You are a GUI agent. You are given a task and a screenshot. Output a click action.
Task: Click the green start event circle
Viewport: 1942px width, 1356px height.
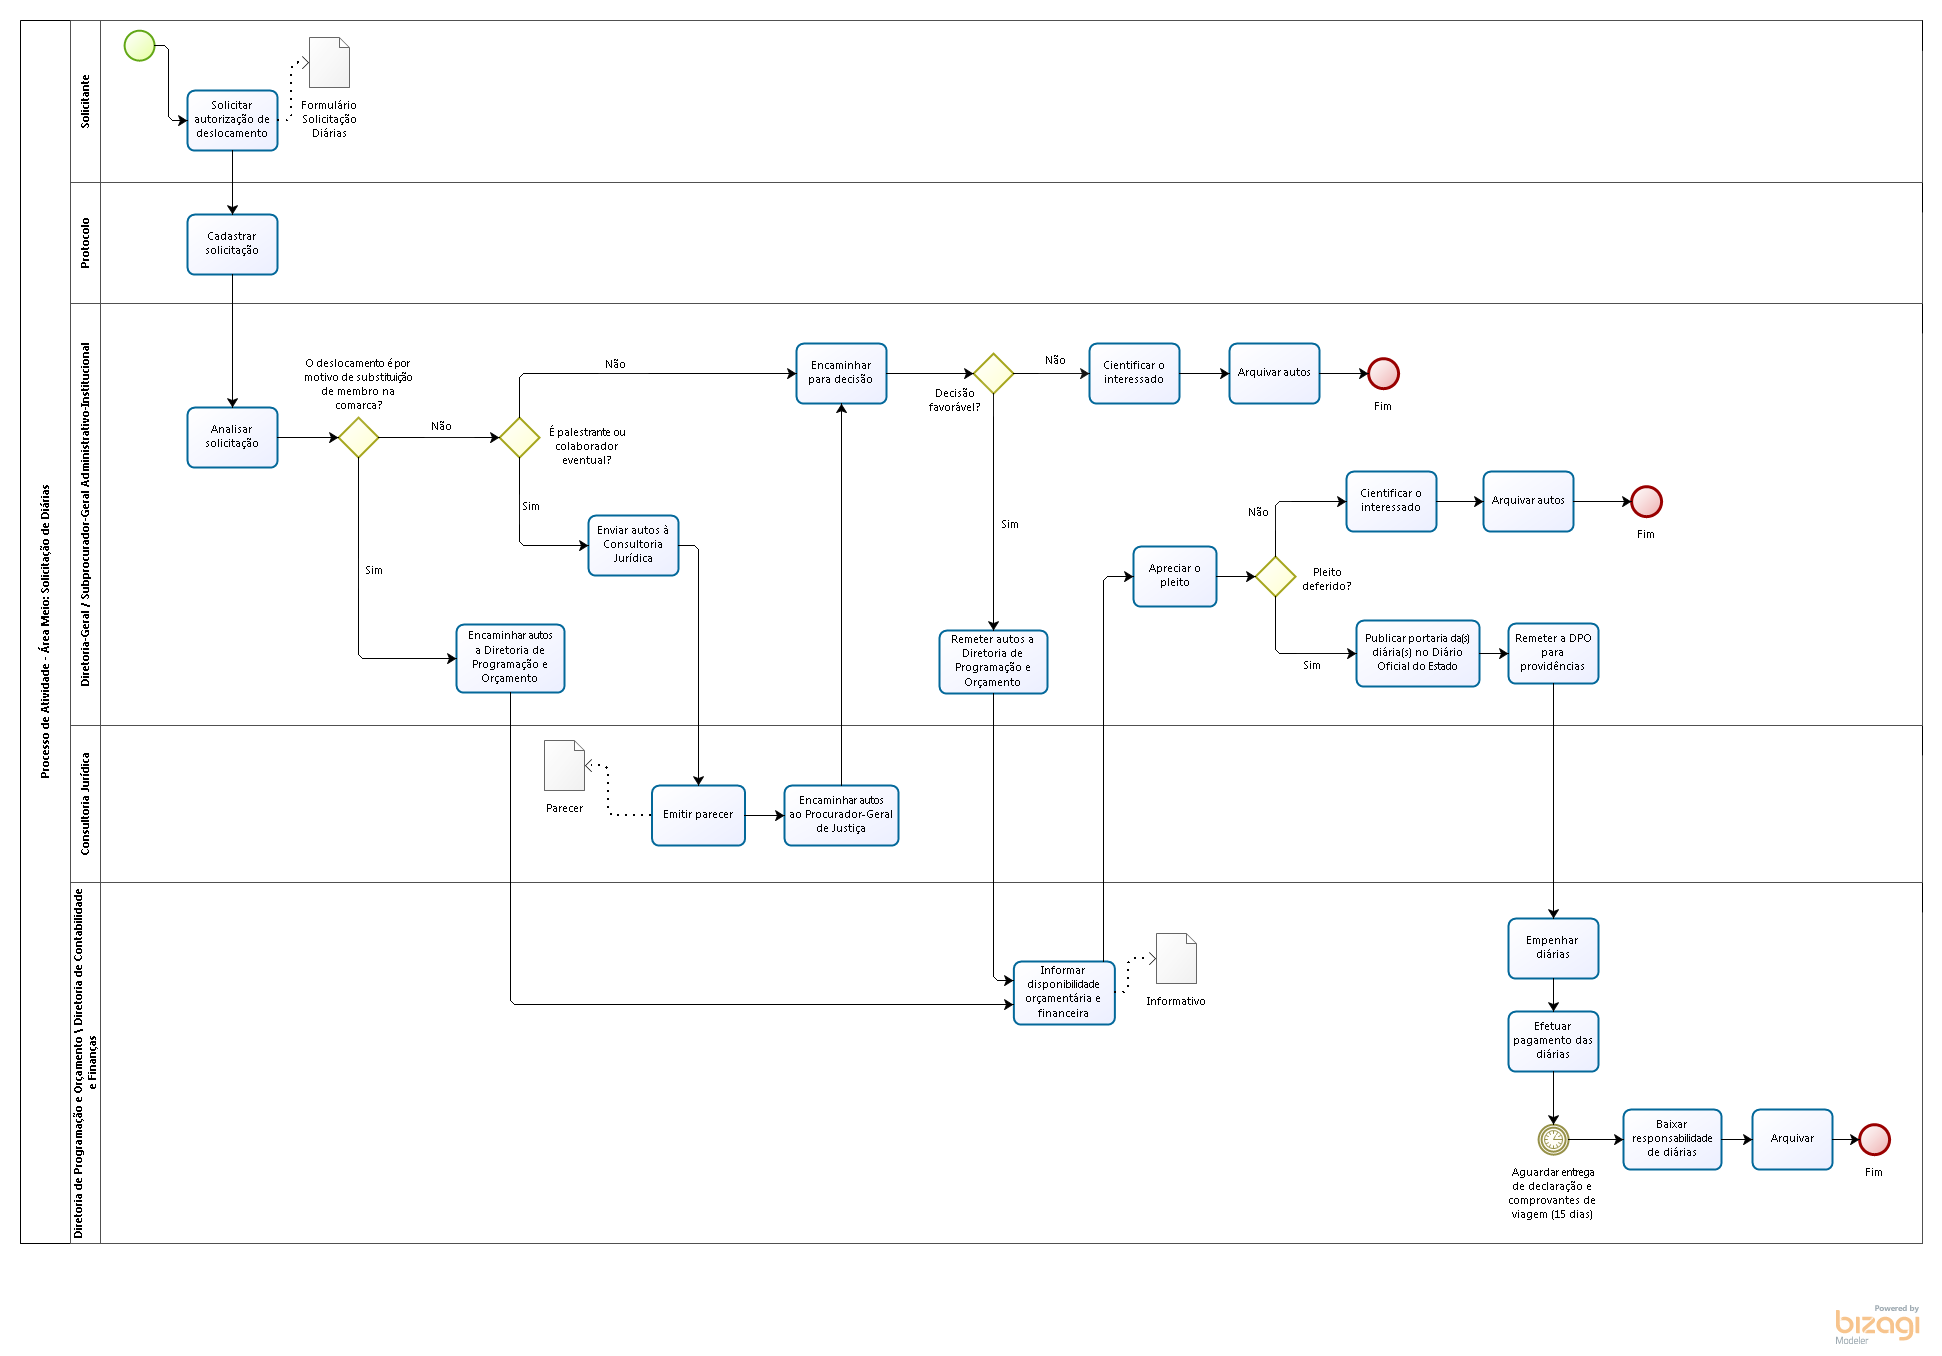(x=139, y=45)
